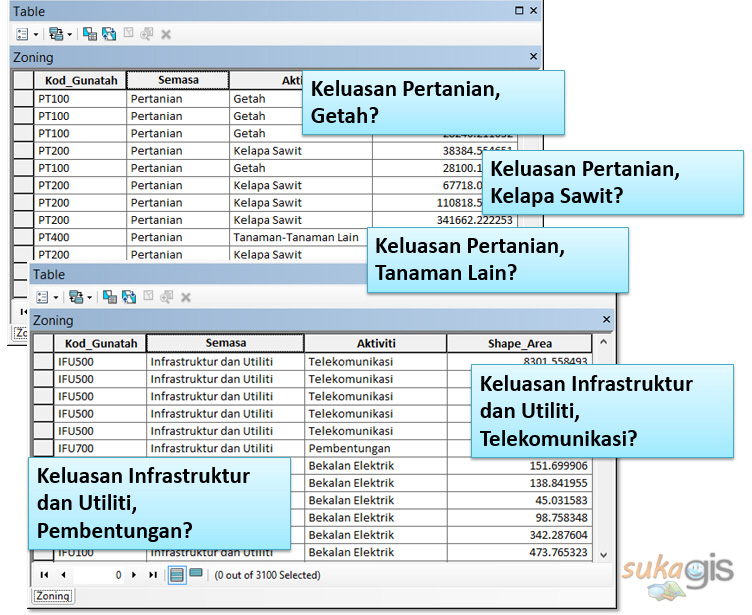This screenshot has height=615, width=752.
Task: Close the Zoning table in back window
Action: (x=533, y=57)
